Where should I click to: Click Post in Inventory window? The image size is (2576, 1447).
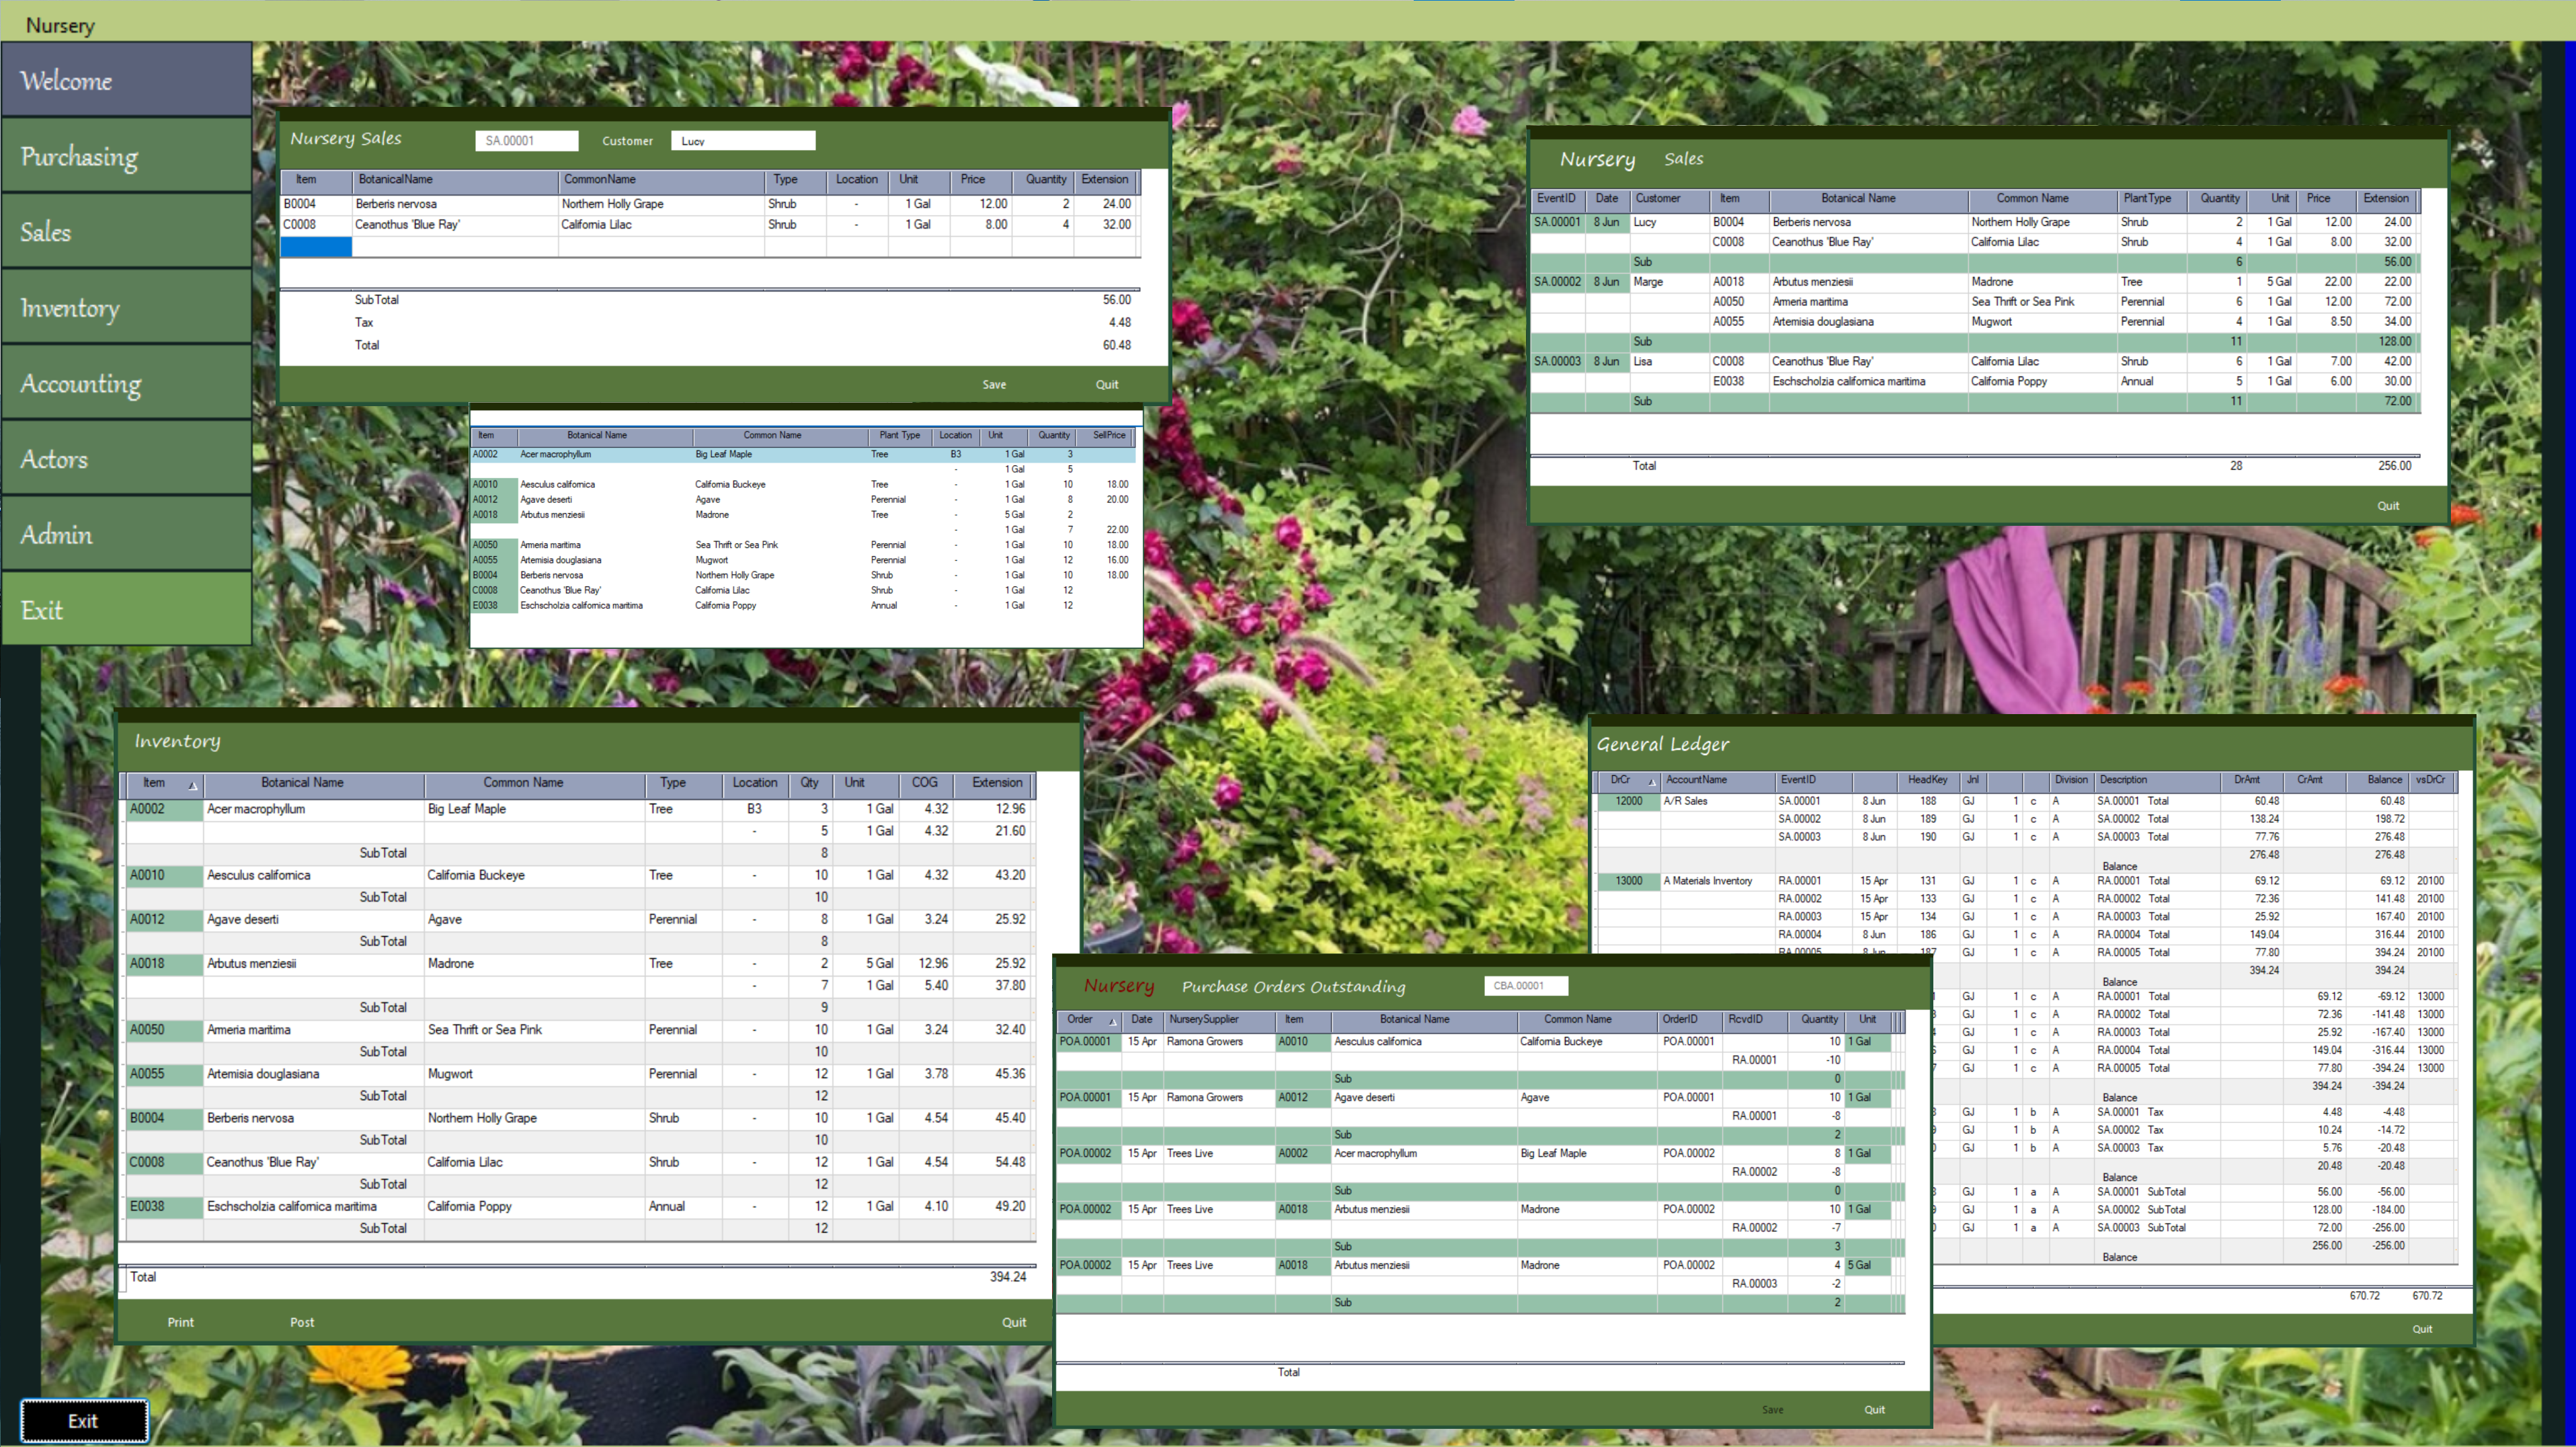pos(302,1322)
